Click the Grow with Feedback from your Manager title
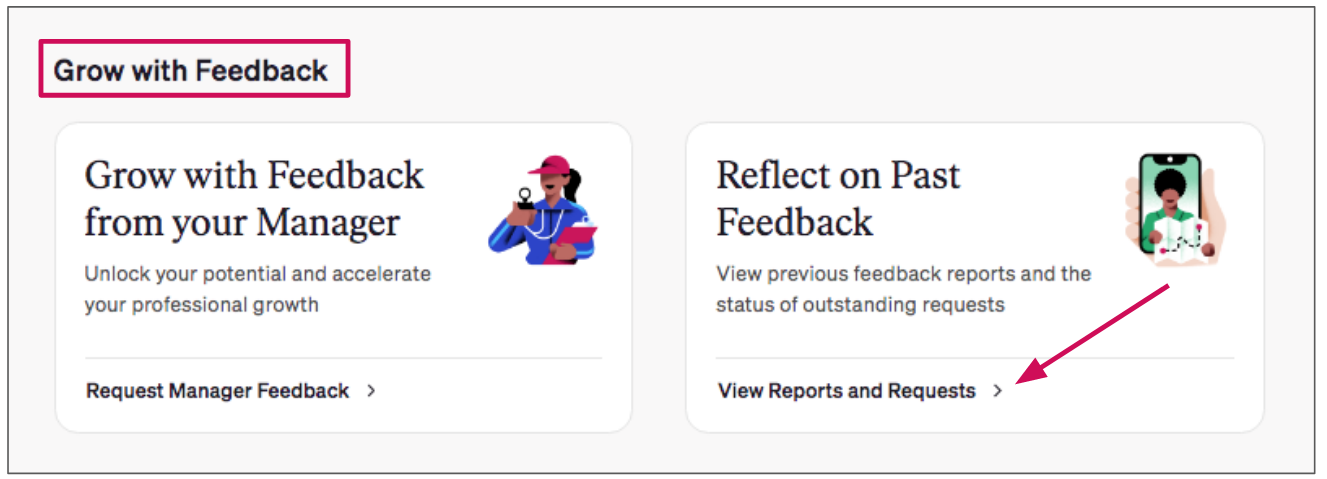1327x479 pixels. tap(254, 198)
